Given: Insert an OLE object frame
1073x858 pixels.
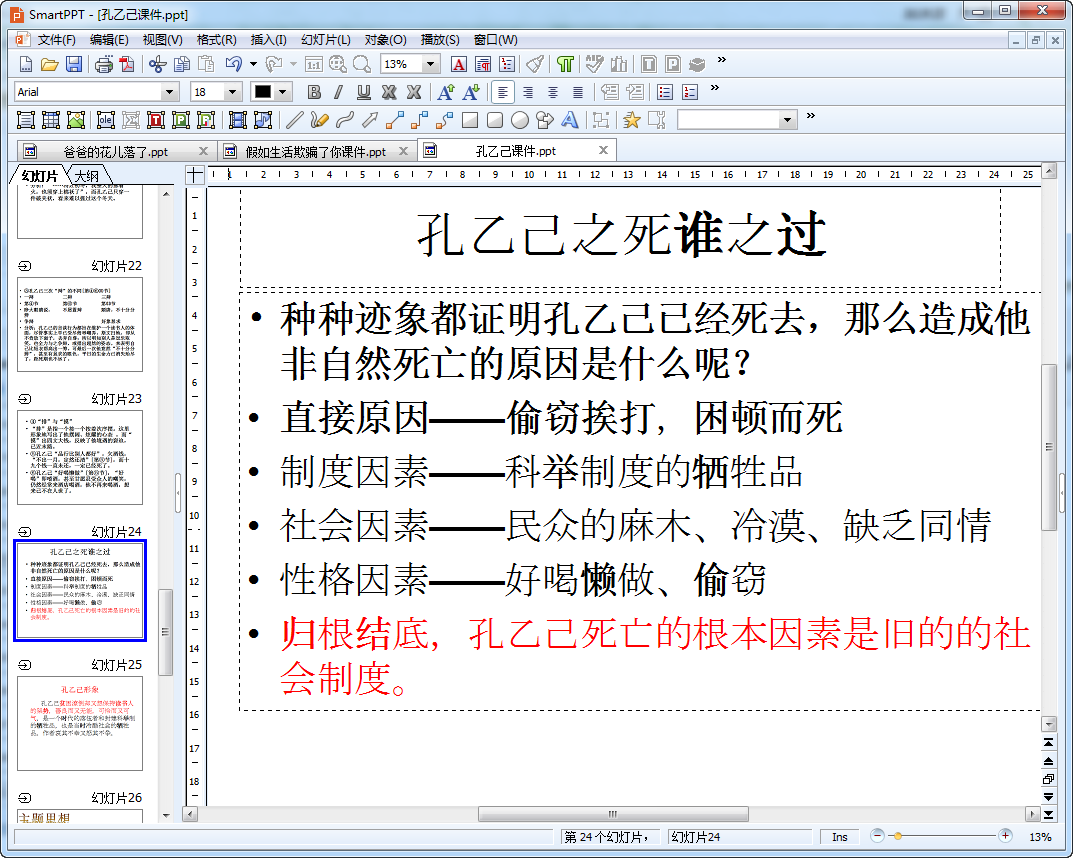Looking at the screenshot, I should pyautogui.click(x=105, y=120).
